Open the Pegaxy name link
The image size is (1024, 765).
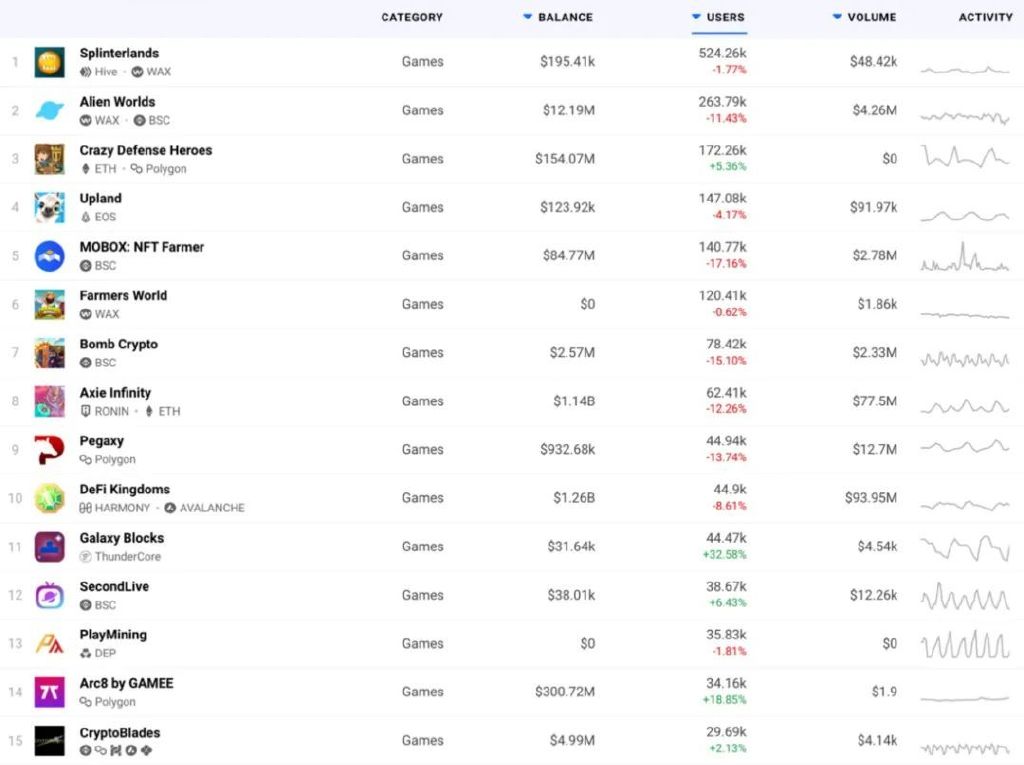[102, 441]
